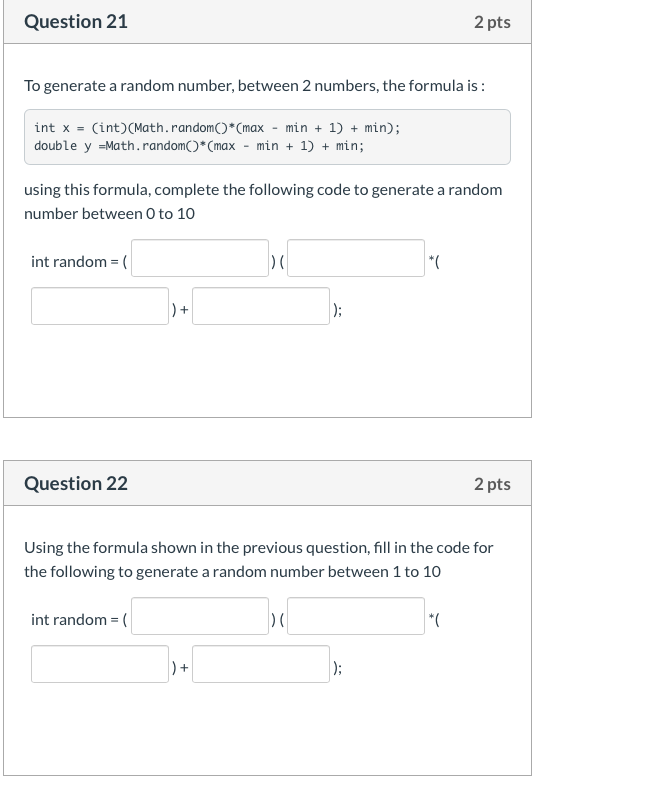Click the fourth blank in Question 21
Screen dimensions: 665x805
pos(260,306)
